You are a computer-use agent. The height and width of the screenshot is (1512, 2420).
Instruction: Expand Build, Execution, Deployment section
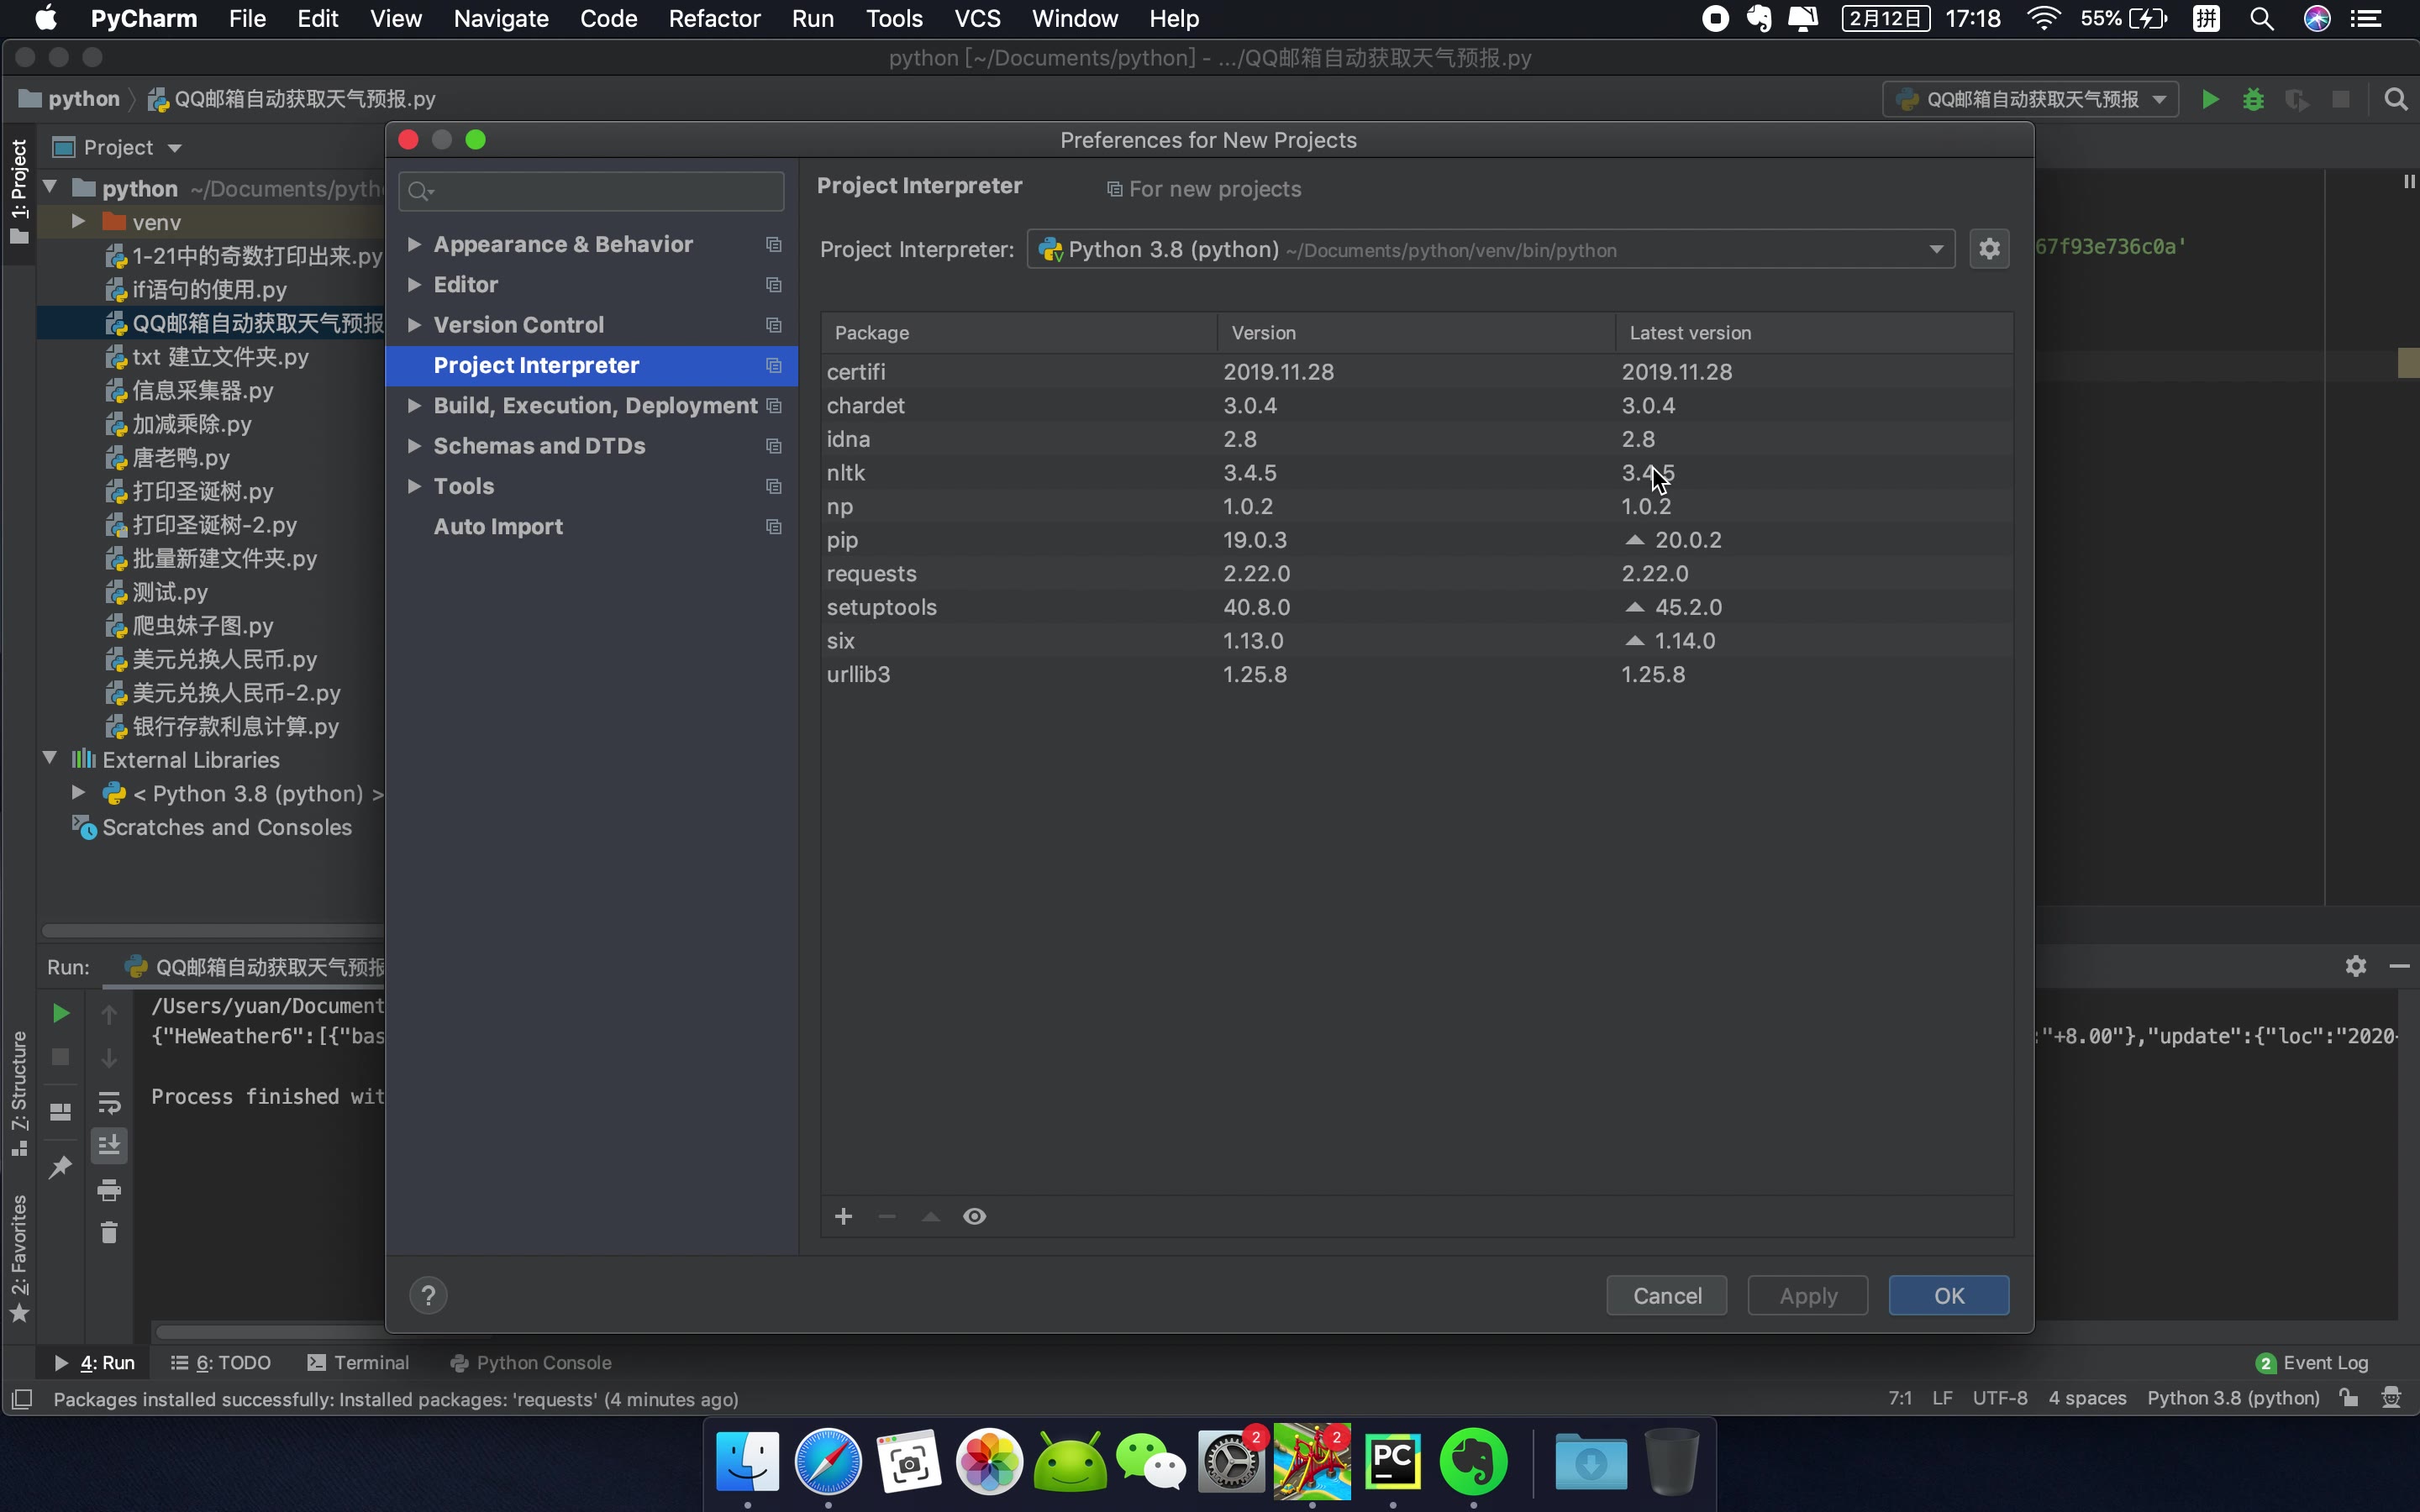413,405
